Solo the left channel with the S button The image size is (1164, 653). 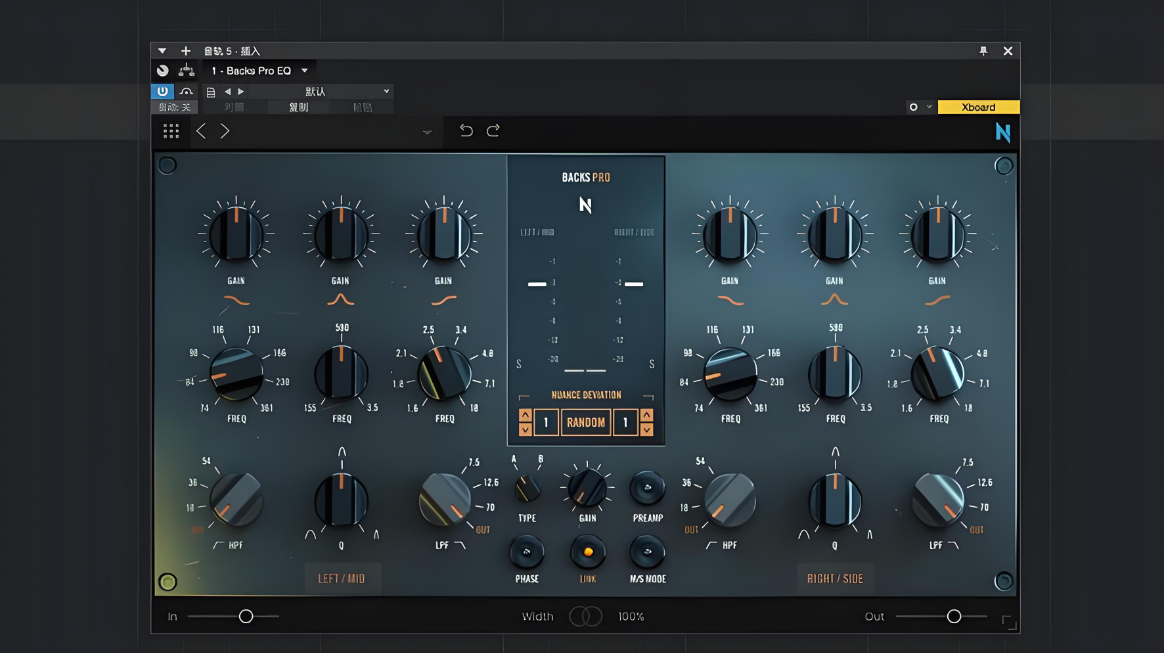tap(519, 364)
